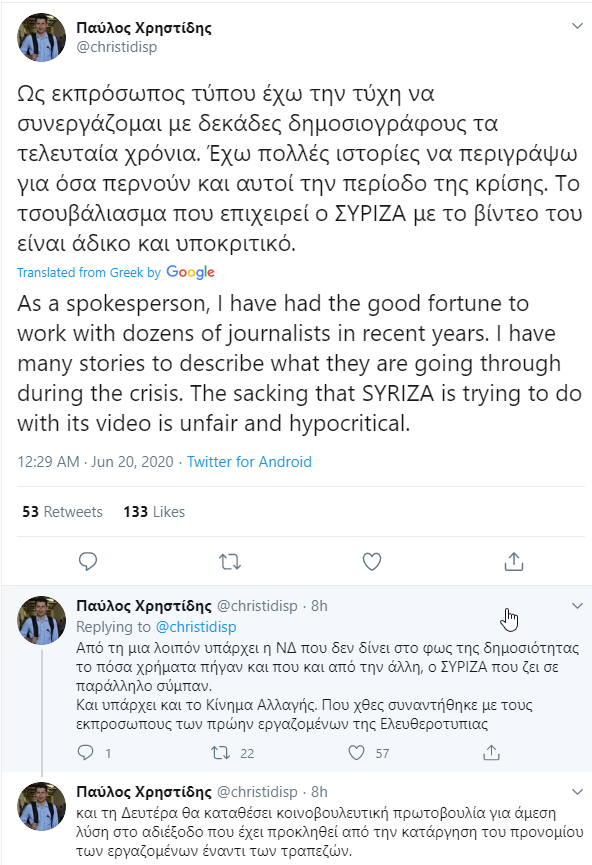
Task: Open the @christidisp mention in Replying to
Action: pyautogui.click(x=196, y=627)
